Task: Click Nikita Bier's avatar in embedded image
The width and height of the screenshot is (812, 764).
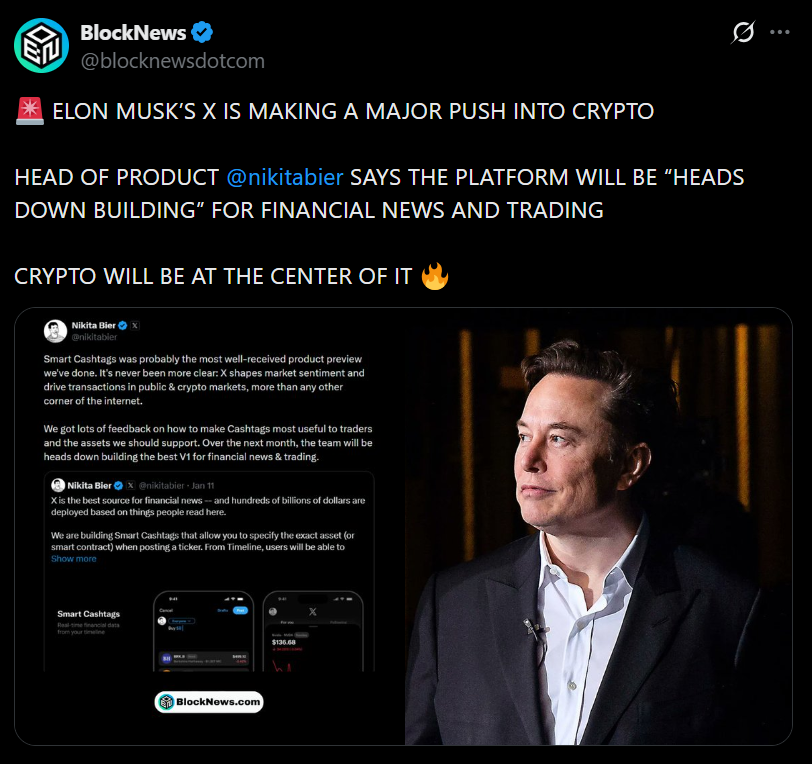Action: tap(55, 331)
